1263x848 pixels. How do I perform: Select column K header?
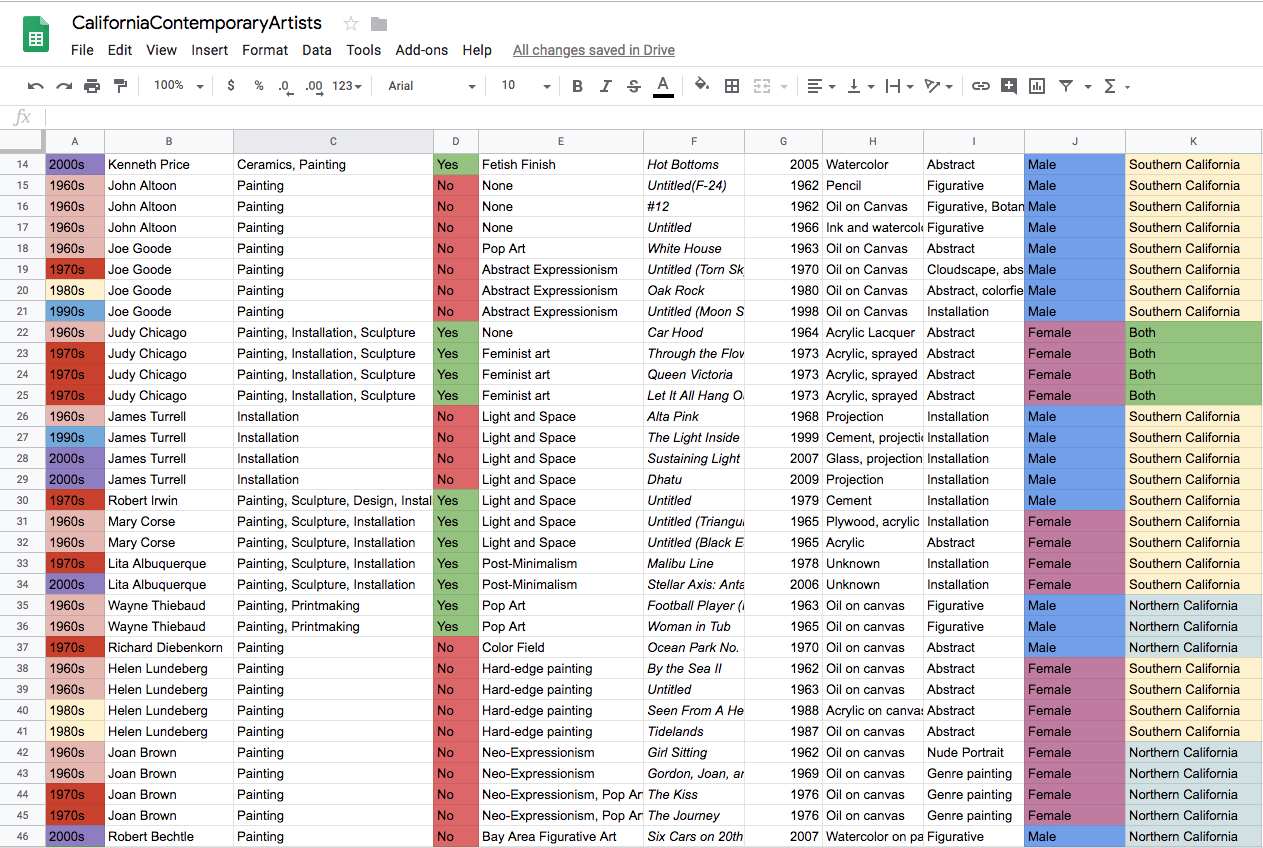pyautogui.click(x=1193, y=141)
